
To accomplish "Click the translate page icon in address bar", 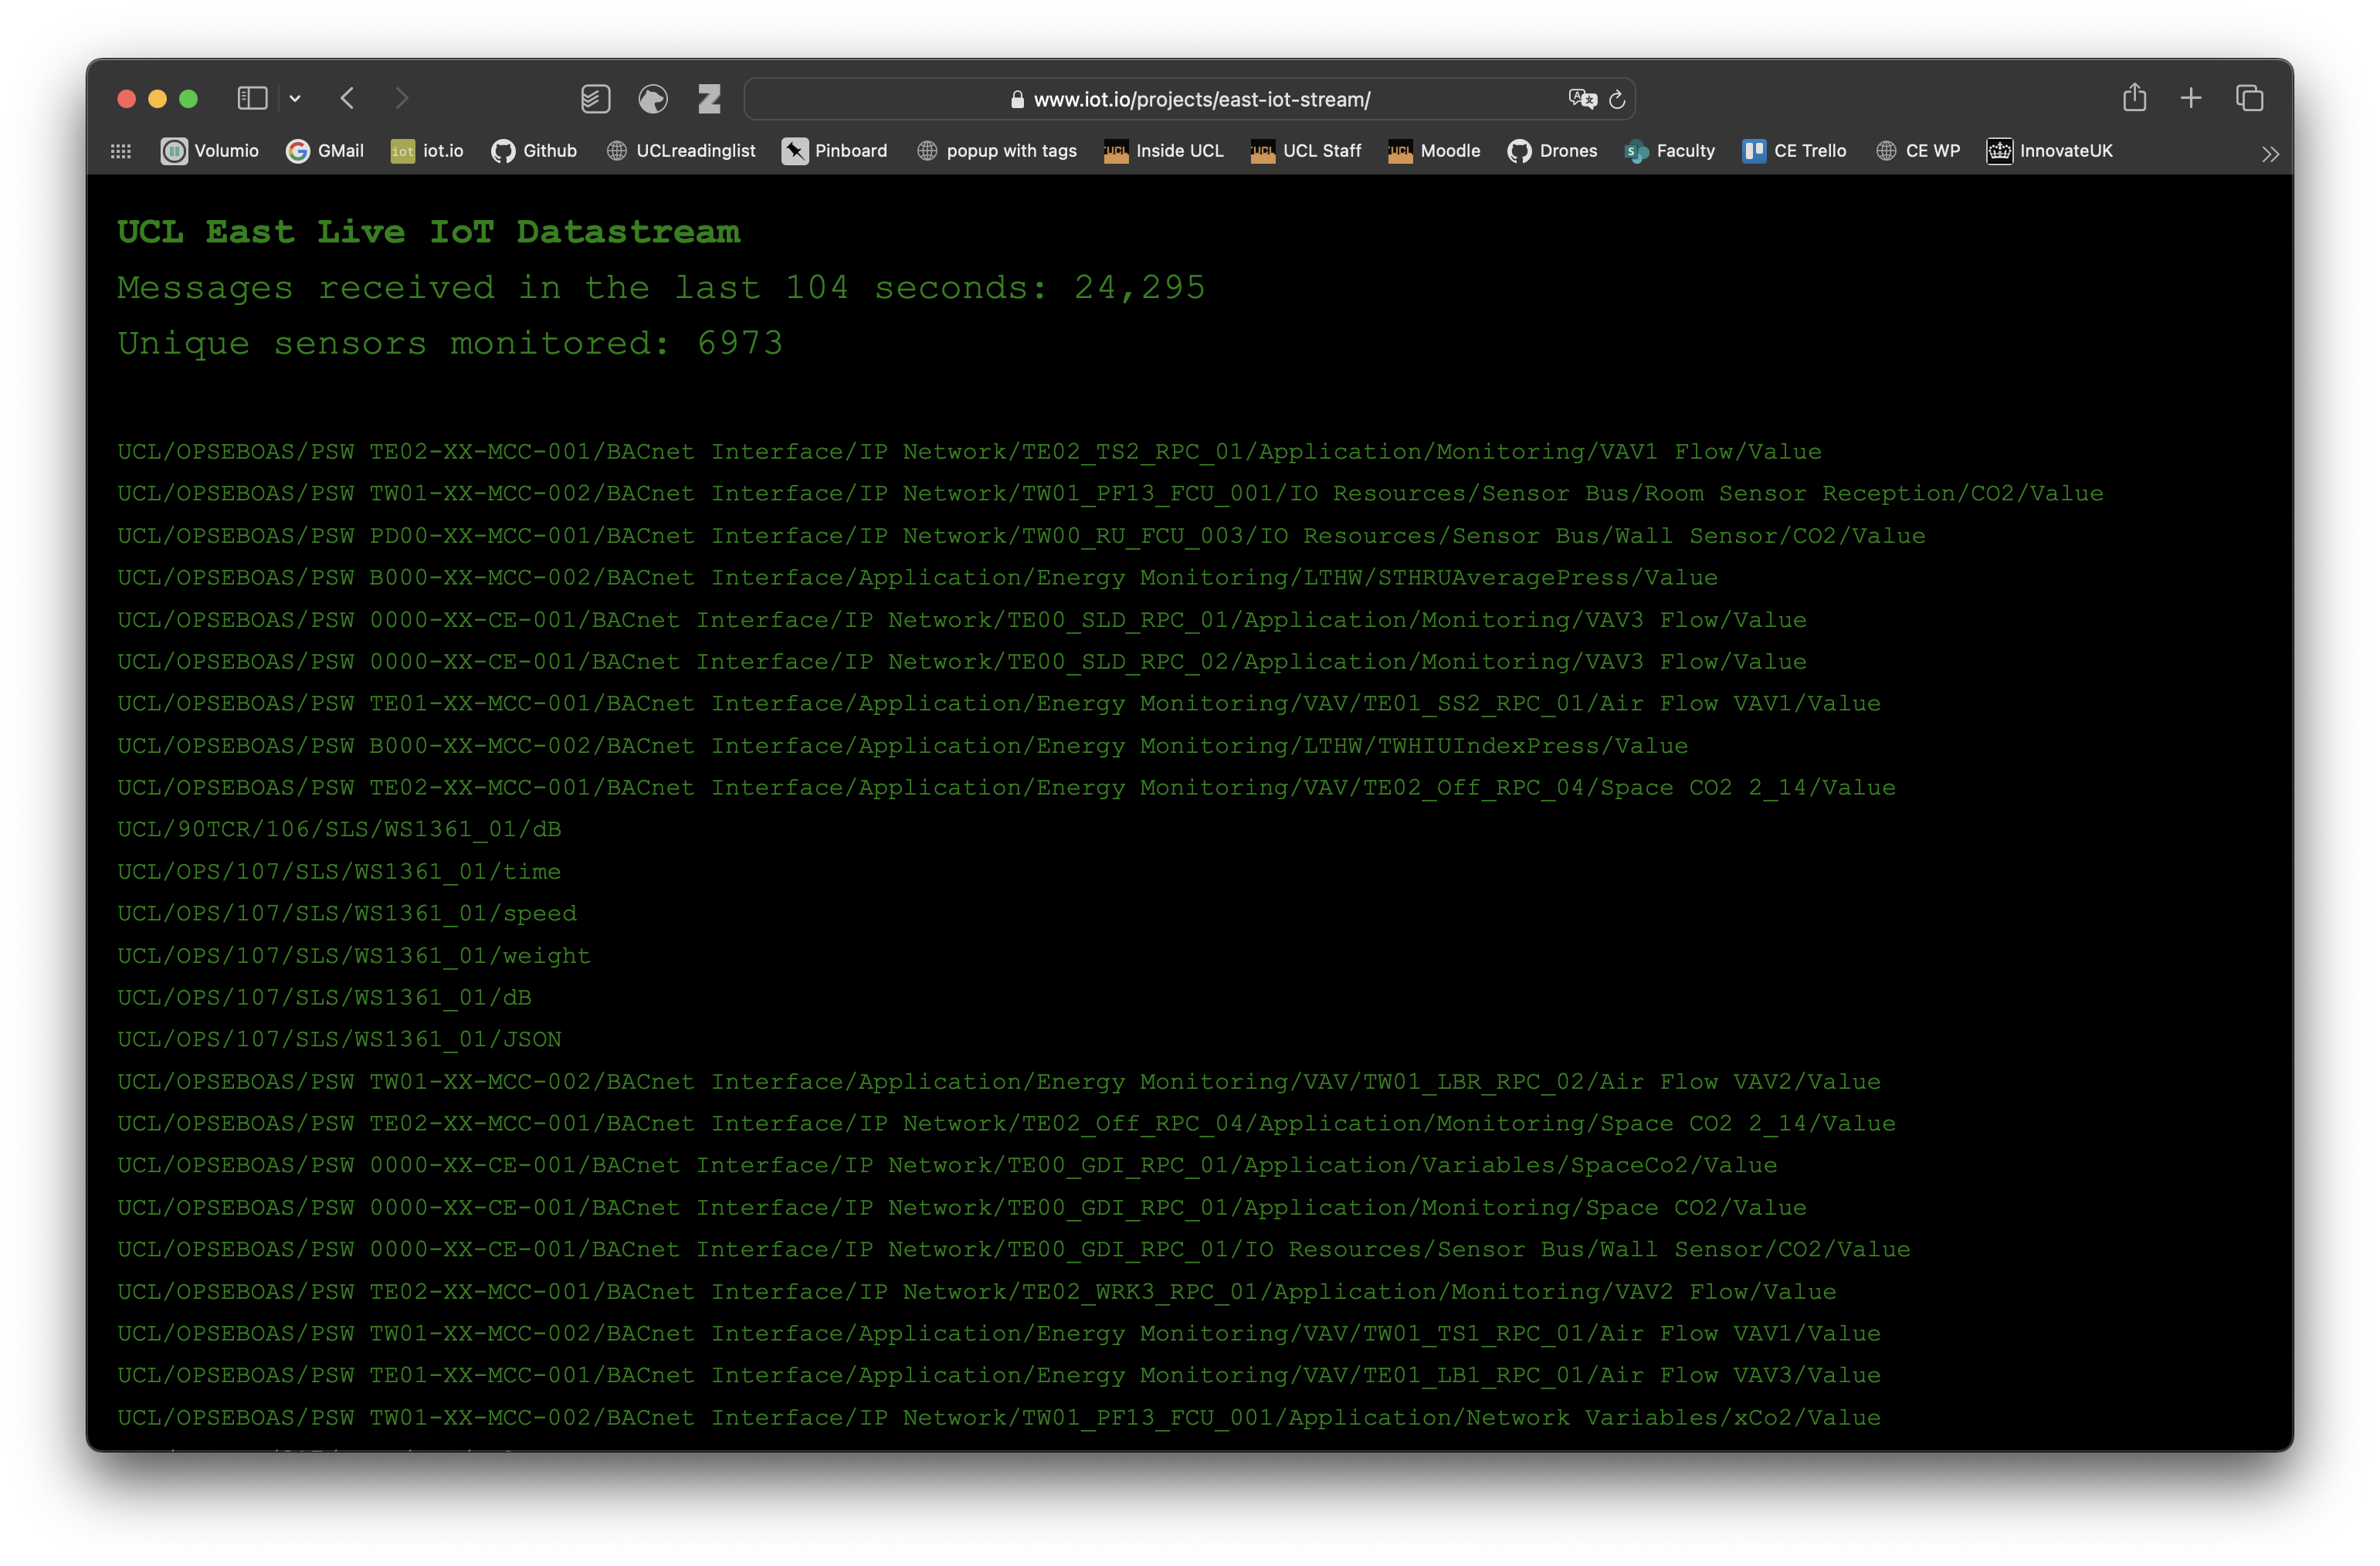I will point(1582,98).
